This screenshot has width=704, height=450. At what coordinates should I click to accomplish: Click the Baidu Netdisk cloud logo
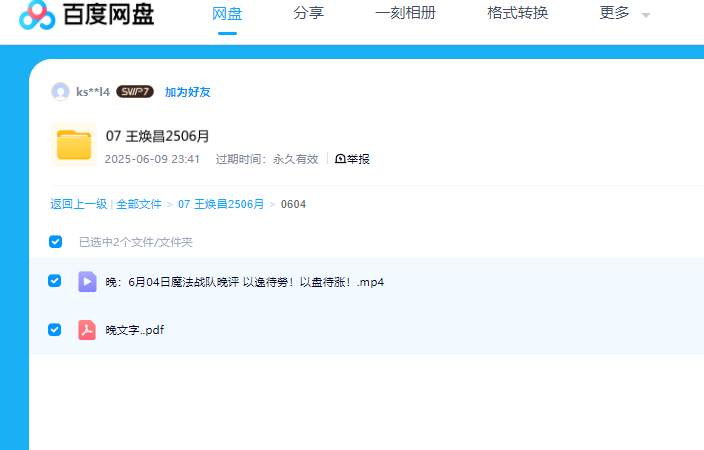[x=36, y=14]
